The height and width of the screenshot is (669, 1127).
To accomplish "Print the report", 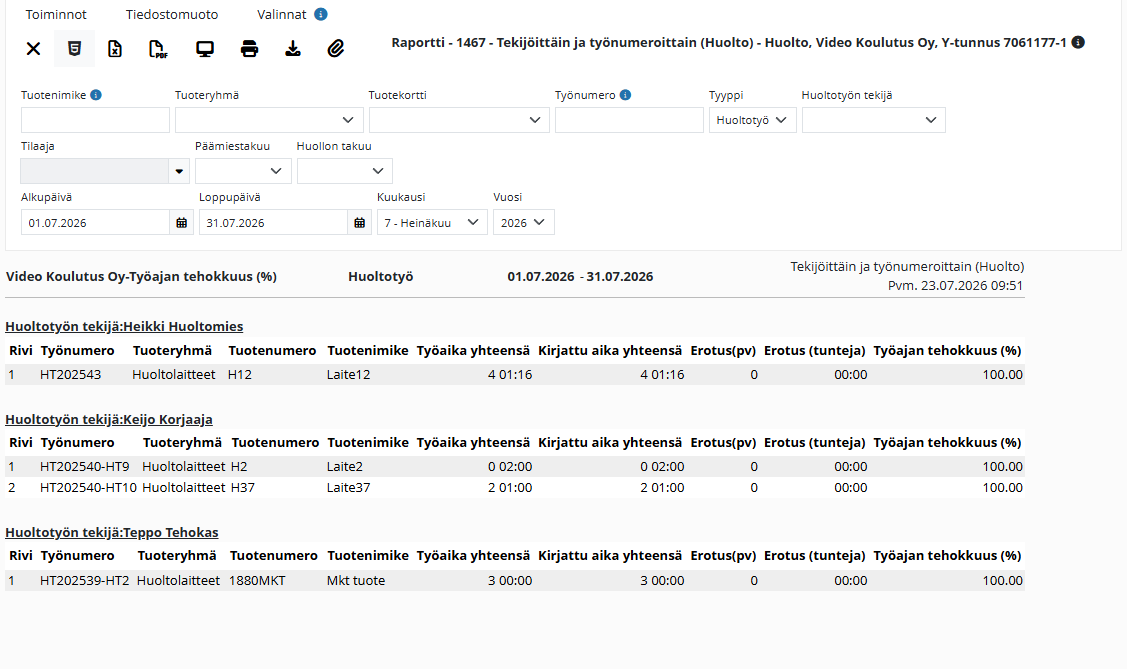I will tap(249, 49).
